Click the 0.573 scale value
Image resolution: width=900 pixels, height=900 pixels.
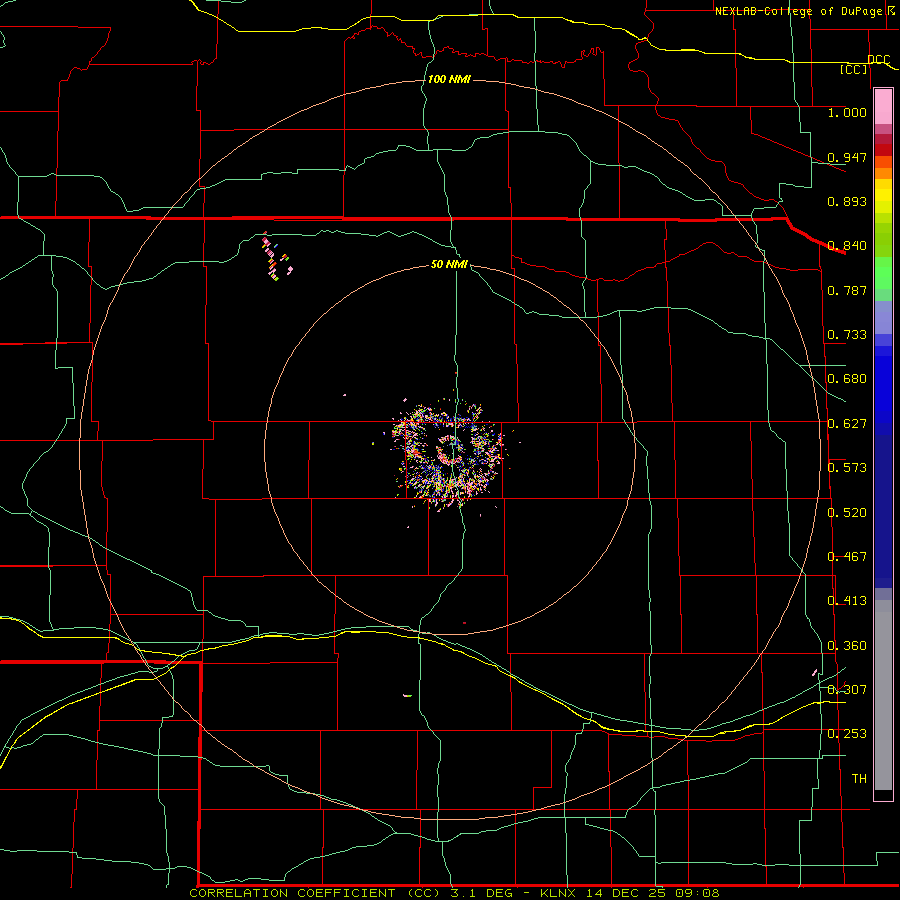point(847,468)
